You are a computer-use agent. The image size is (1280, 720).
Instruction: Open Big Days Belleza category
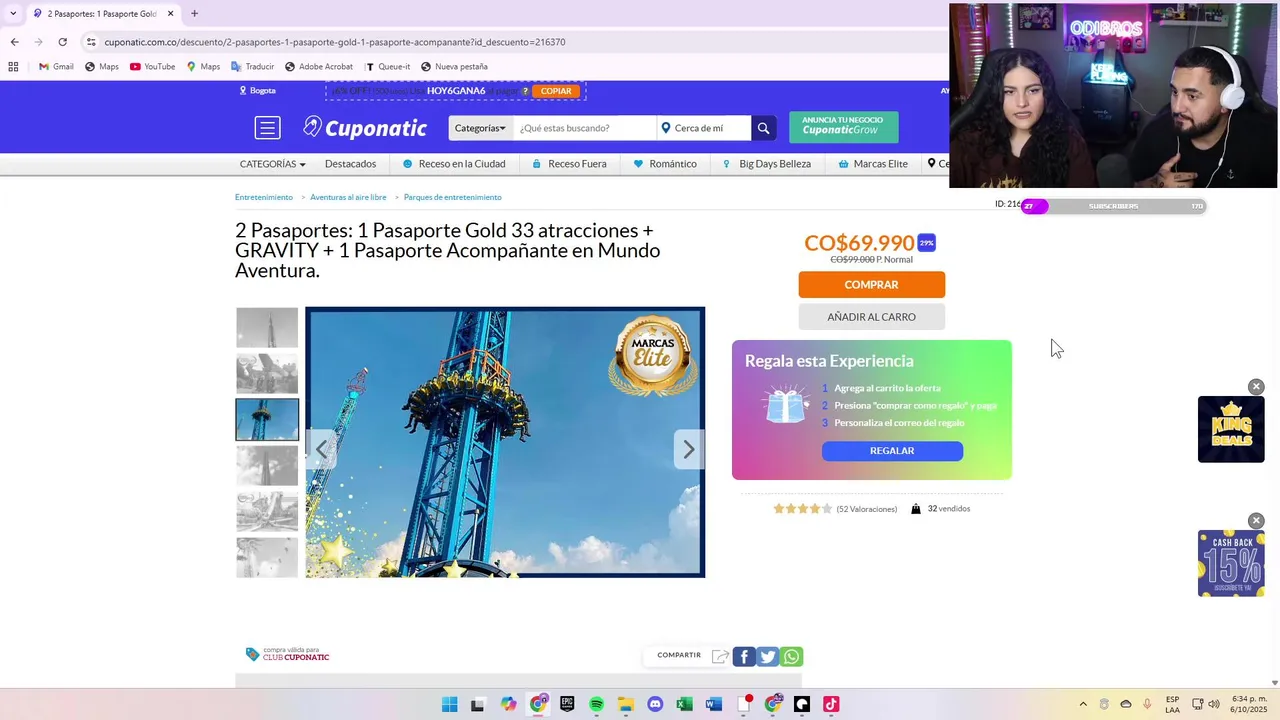click(766, 164)
